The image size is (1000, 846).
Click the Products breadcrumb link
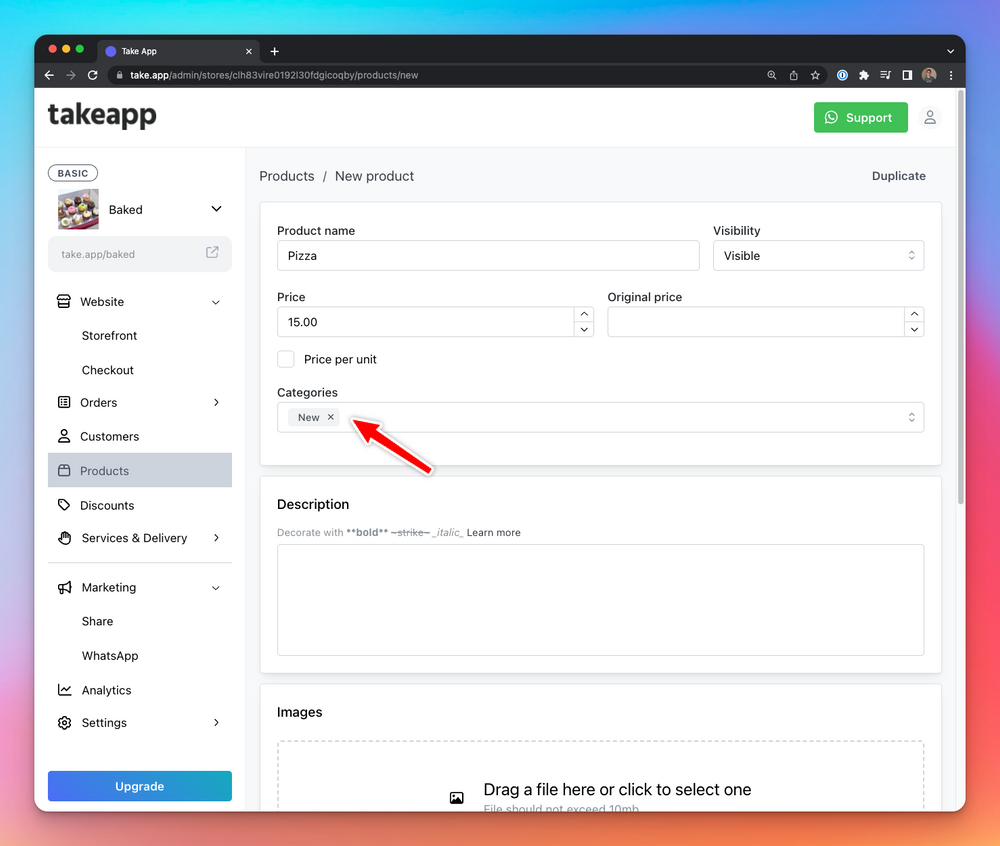pyautogui.click(x=287, y=176)
